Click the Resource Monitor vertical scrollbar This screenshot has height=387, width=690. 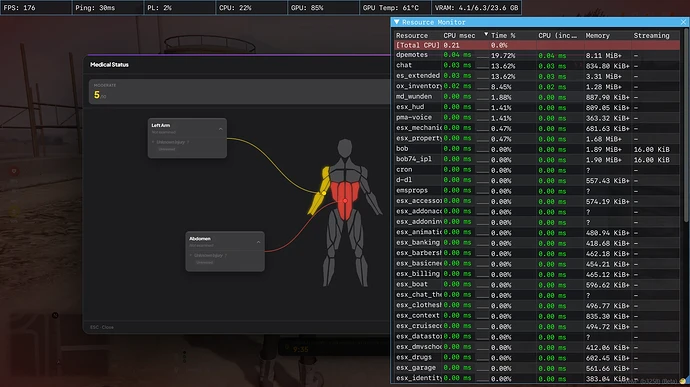click(x=685, y=128)
